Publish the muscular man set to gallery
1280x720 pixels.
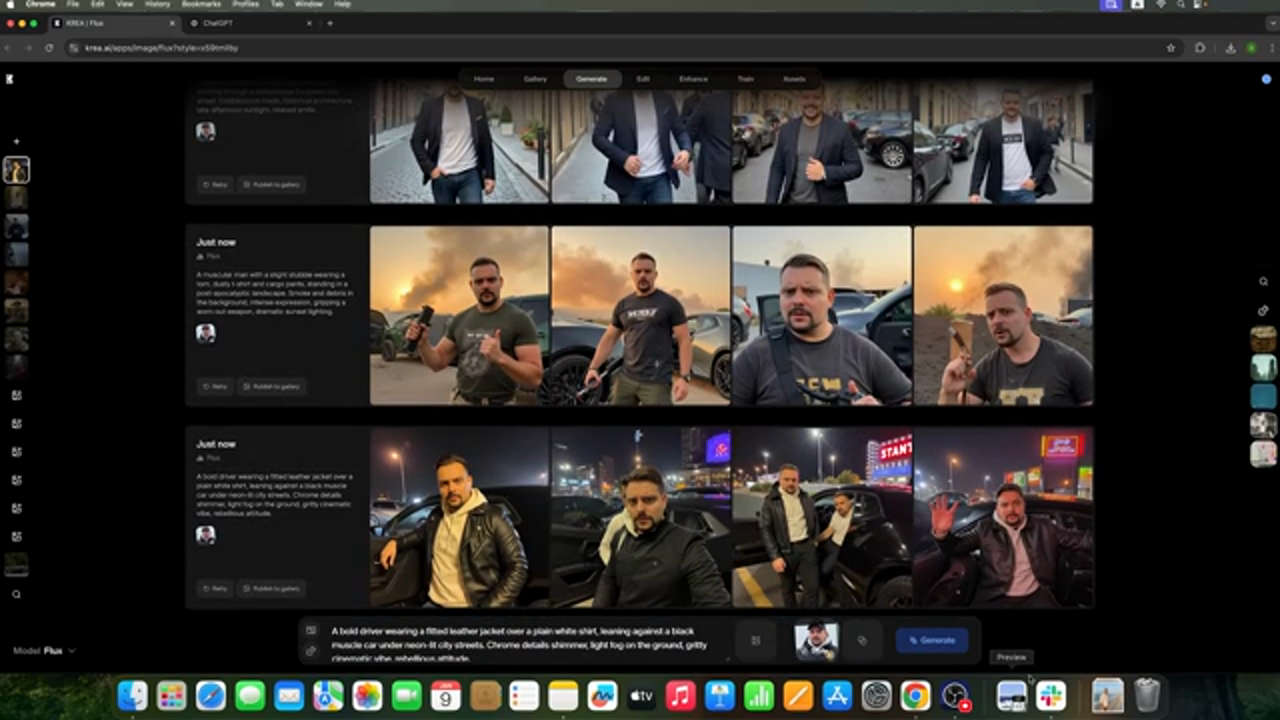point(271,386)
